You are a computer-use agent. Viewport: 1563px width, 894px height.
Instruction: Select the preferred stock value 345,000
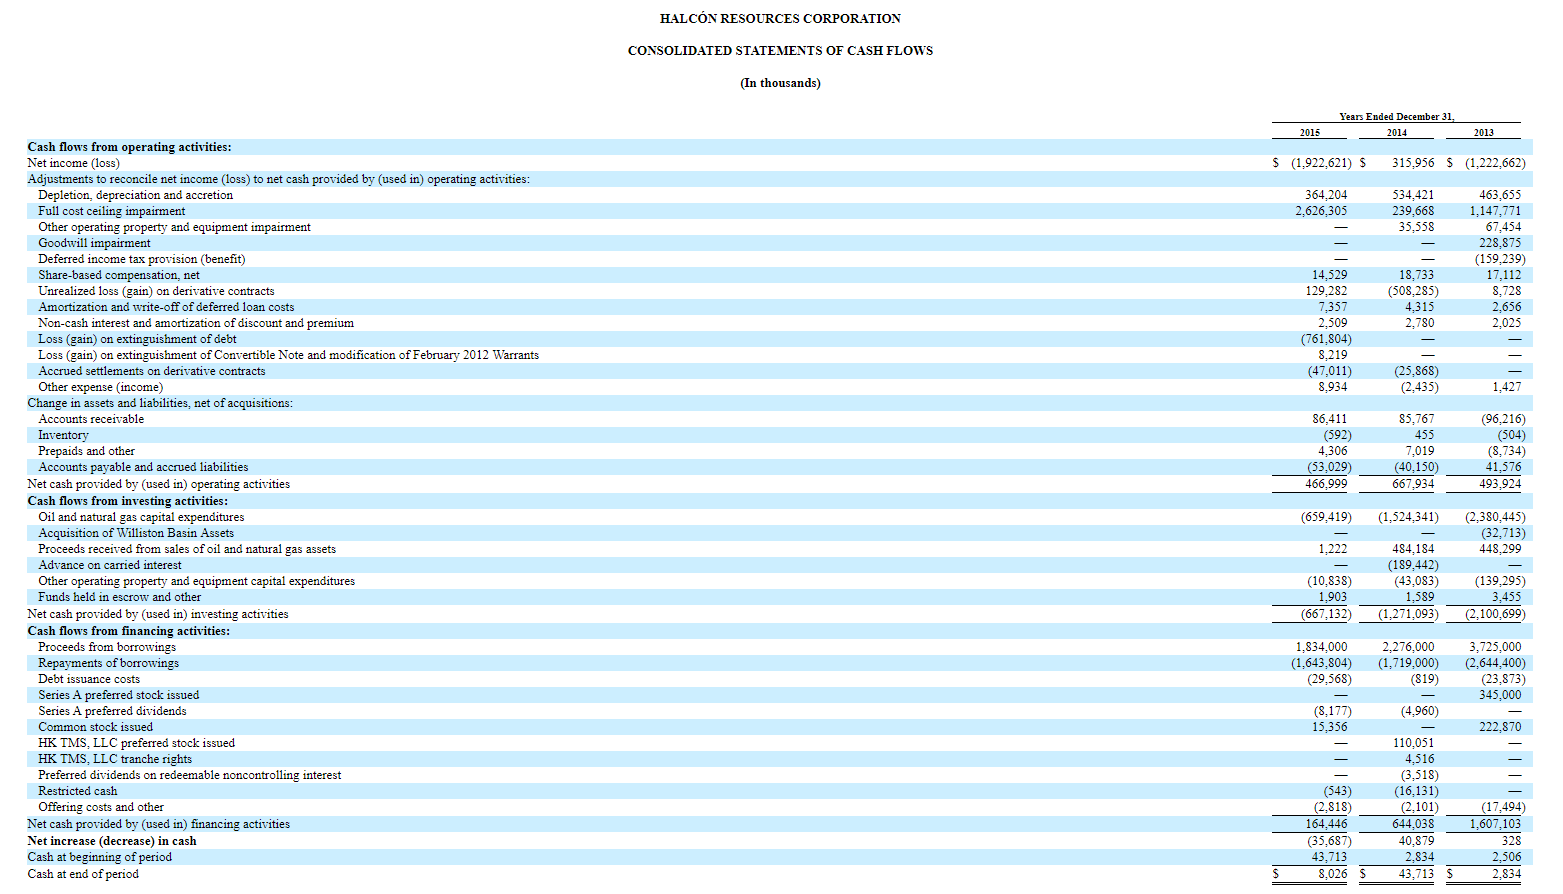1500,695
